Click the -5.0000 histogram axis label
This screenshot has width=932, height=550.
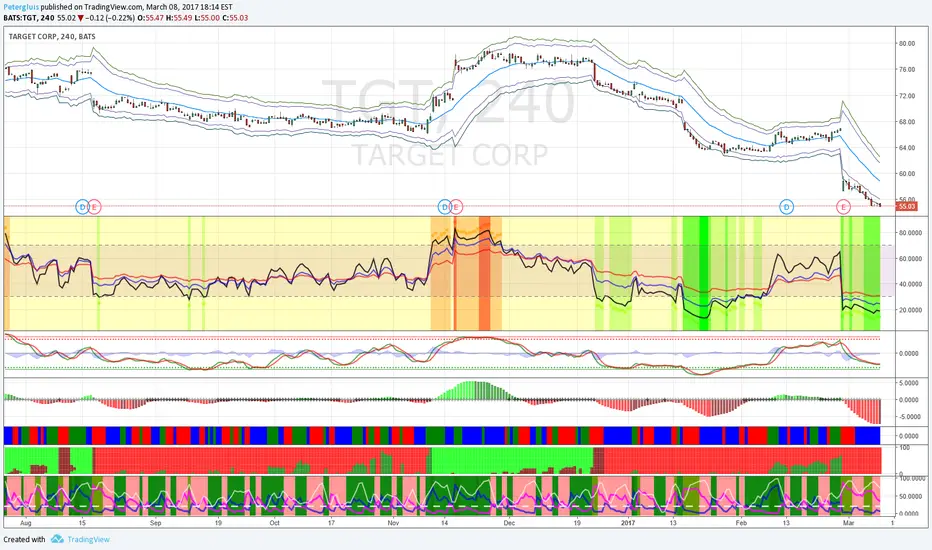click(x=908, y=417)
